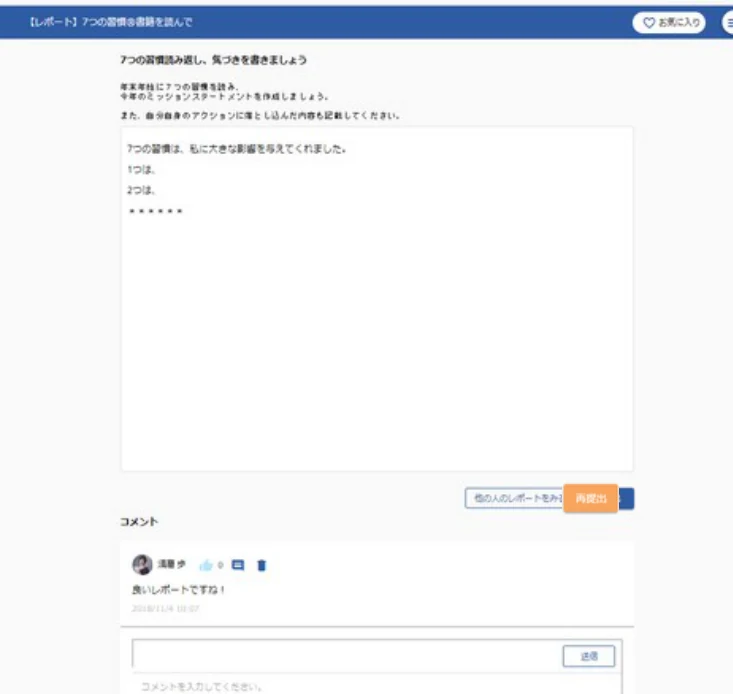Screen dimensions: 733x694
Task: Click the comment text 良いレポートですね！
Action: click(179, 590)
